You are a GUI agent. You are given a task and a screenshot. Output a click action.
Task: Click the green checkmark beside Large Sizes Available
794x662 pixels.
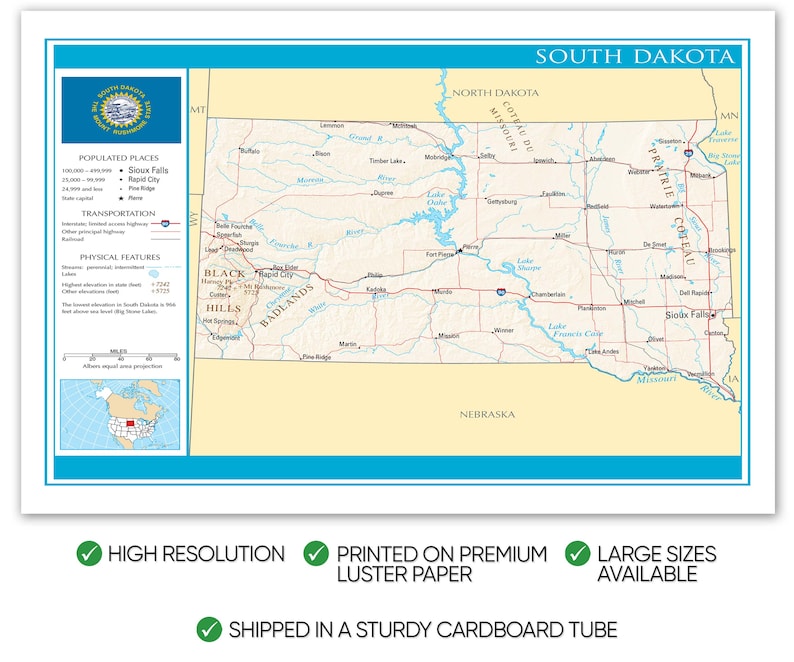click(x=578, y=553)
